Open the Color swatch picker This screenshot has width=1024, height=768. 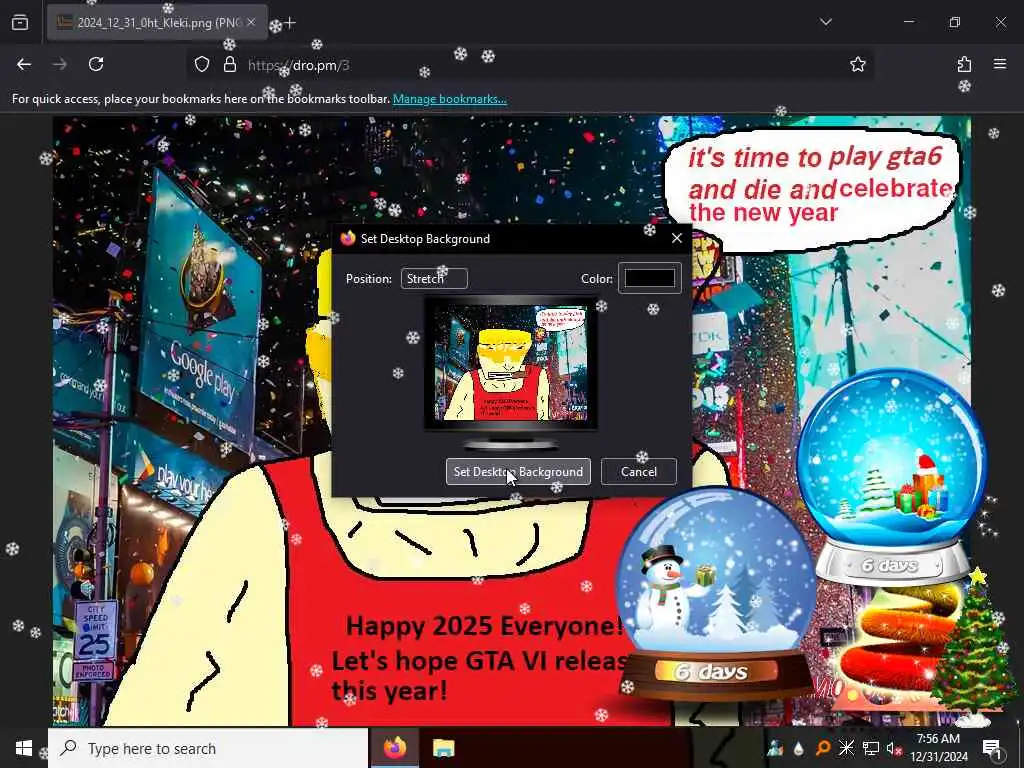(x=650, y=278)
